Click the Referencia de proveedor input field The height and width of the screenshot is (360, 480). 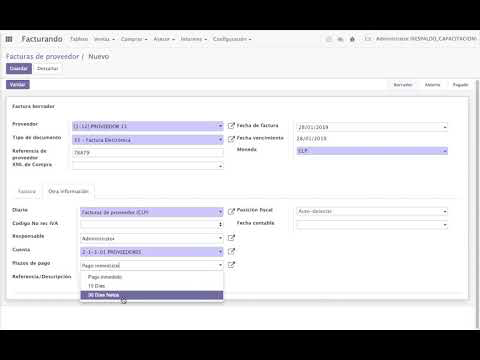[x=148, y=153]
